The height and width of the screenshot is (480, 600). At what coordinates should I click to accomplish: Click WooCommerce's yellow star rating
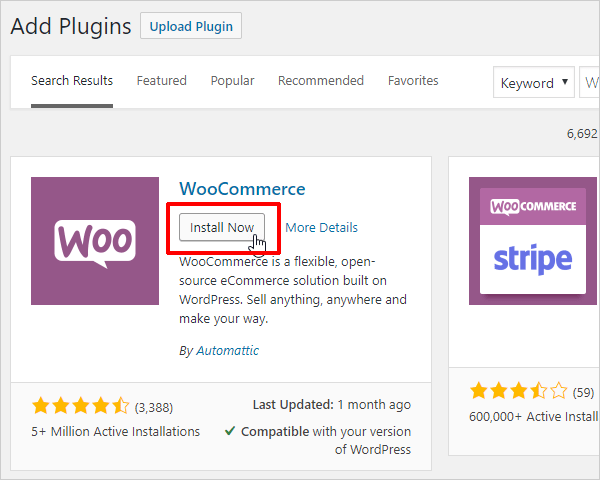[x=80, y=406]
